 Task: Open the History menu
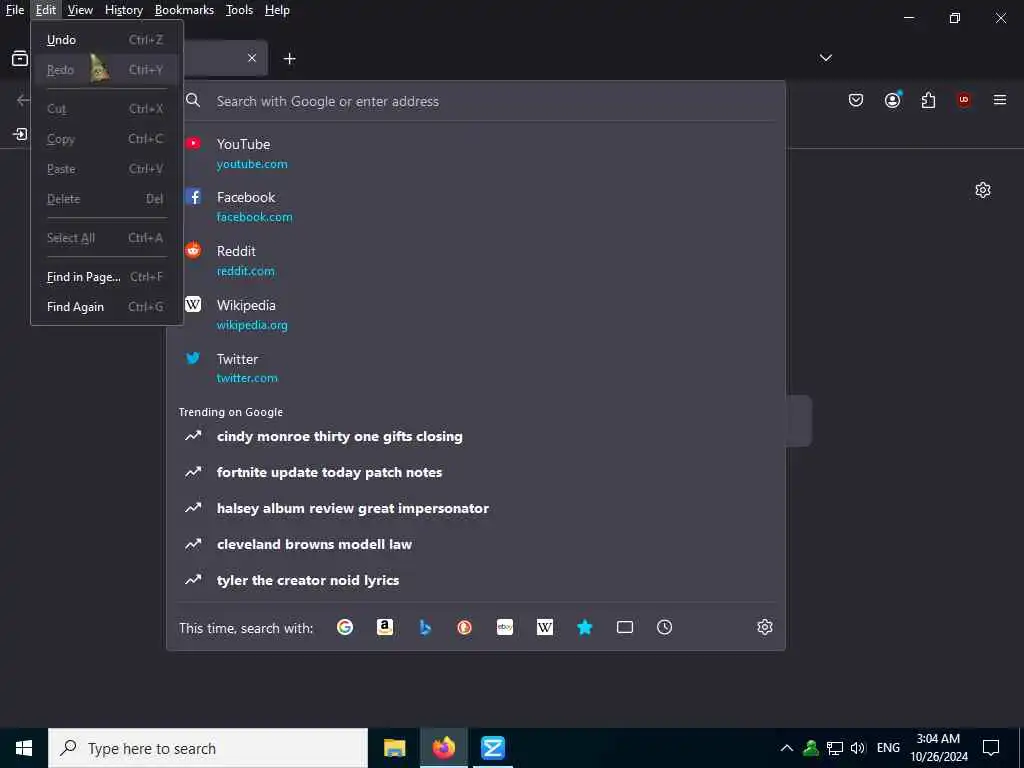click(123, 10)
